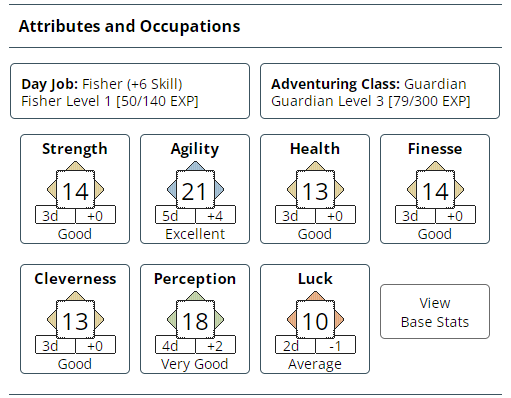Click Agility's +4 modifier box
This screenshot has height=398, width=511.
tap(215, 215)
